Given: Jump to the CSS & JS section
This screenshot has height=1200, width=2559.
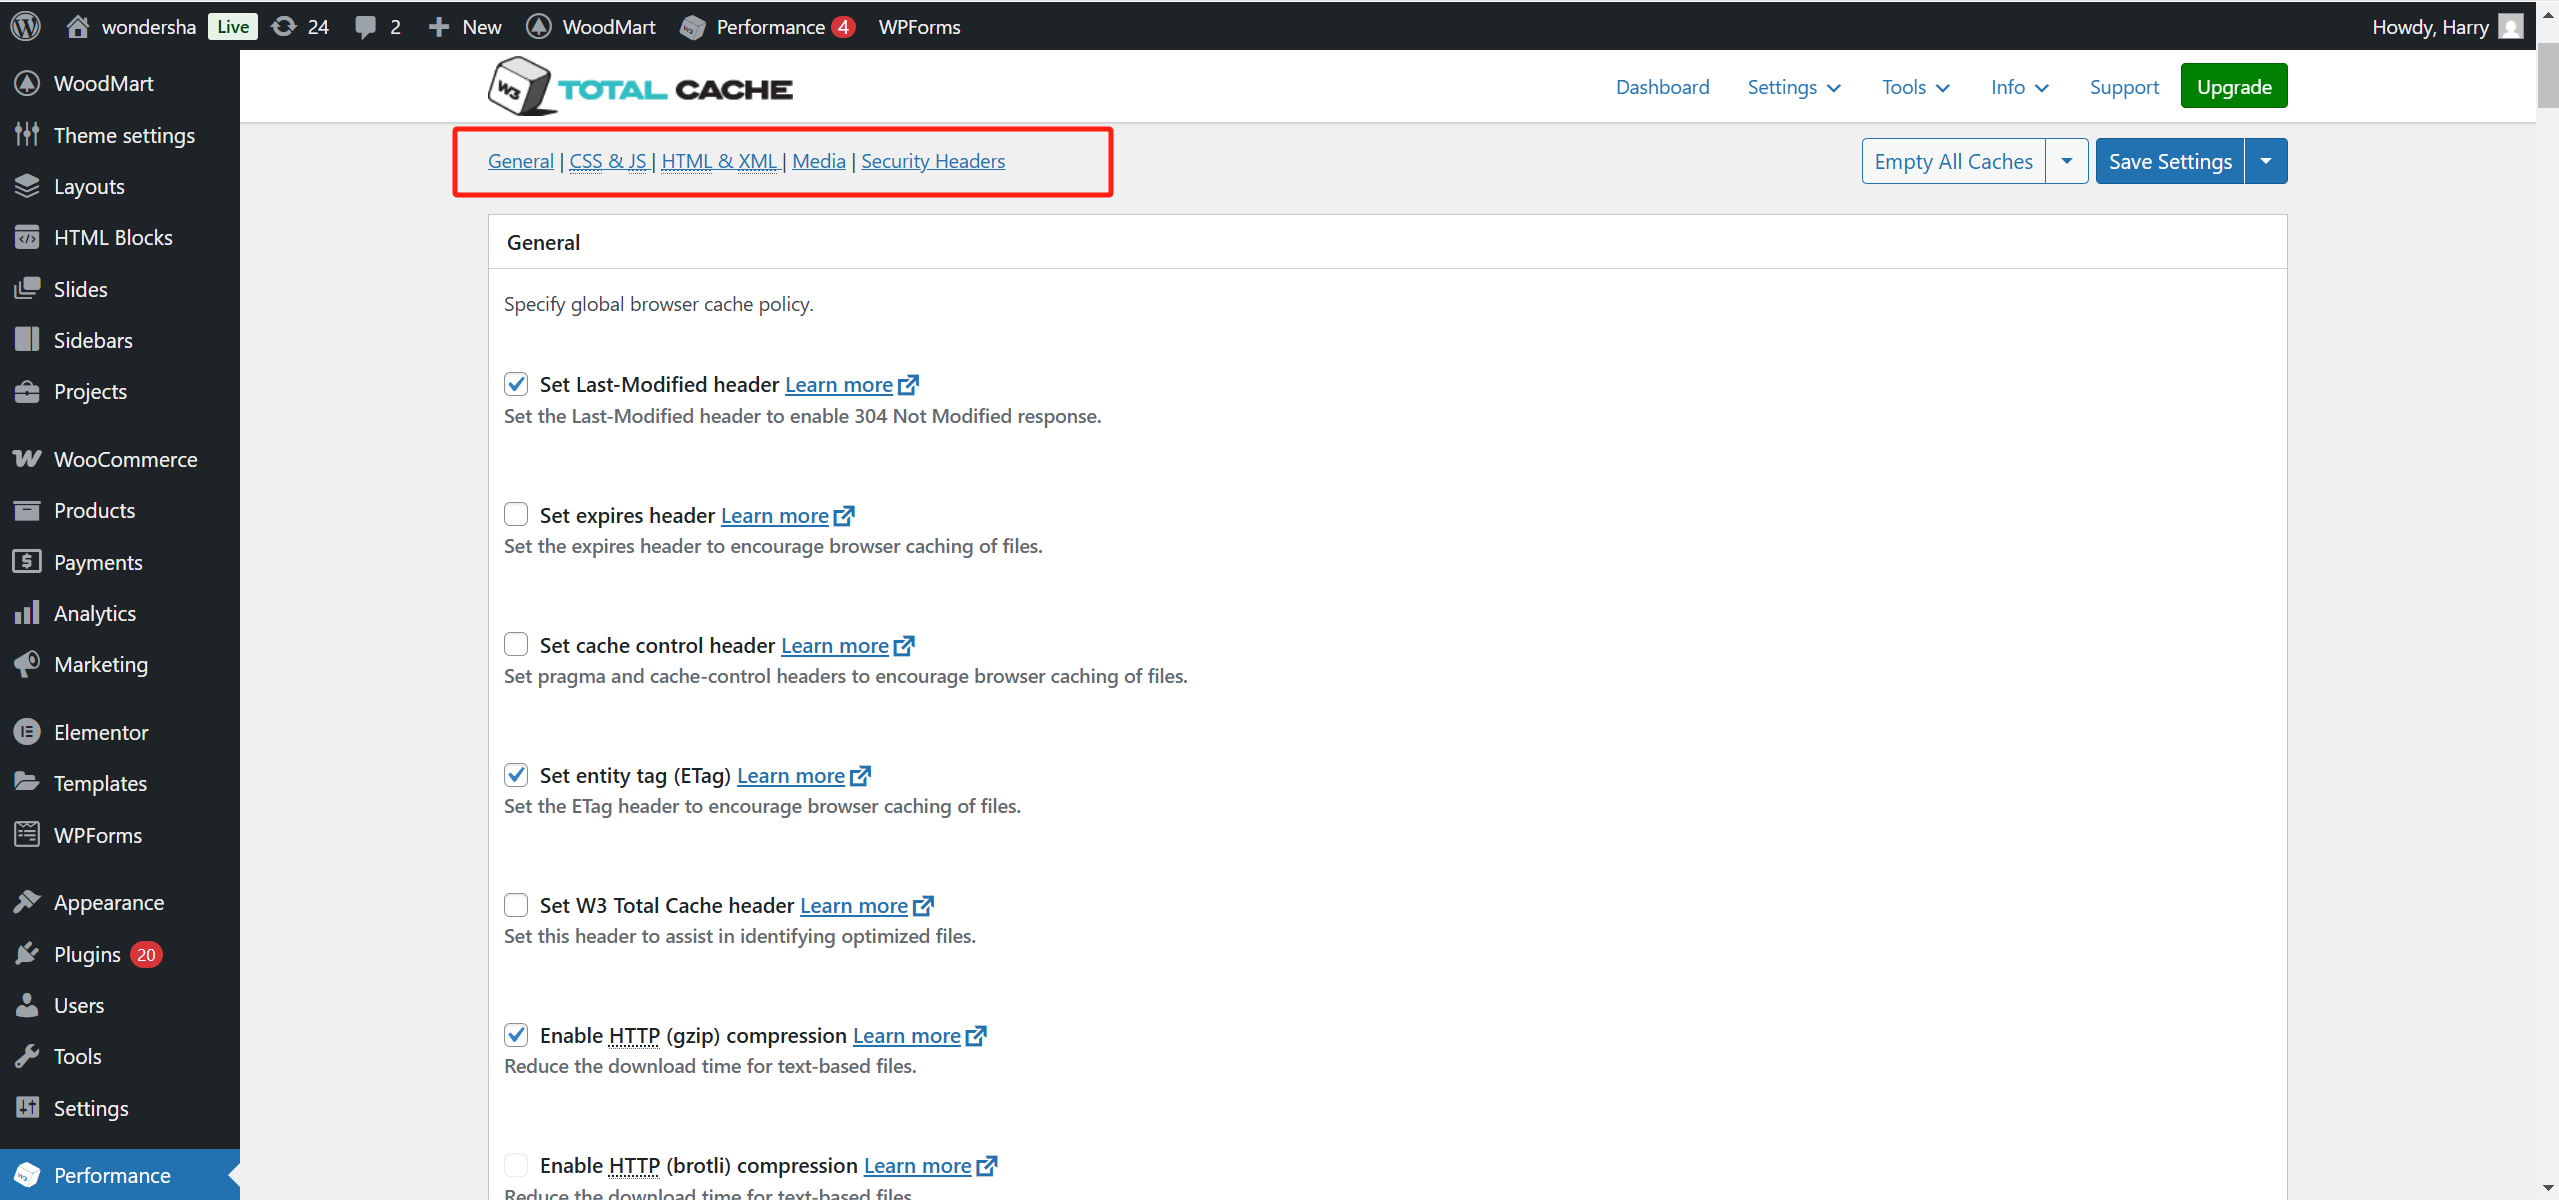Looking at the screenshot, I should (x=607, y=161).
